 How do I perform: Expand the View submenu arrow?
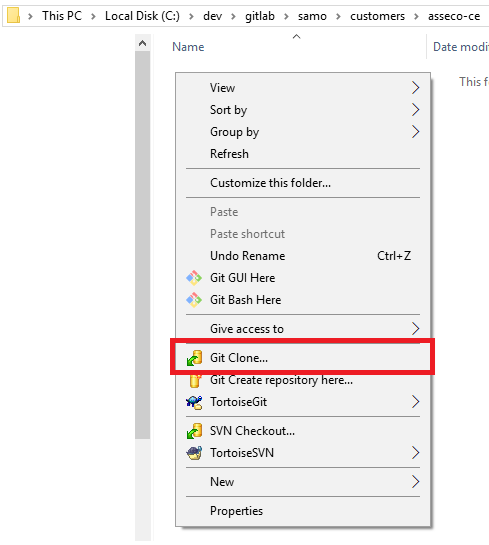click(416, 88)
